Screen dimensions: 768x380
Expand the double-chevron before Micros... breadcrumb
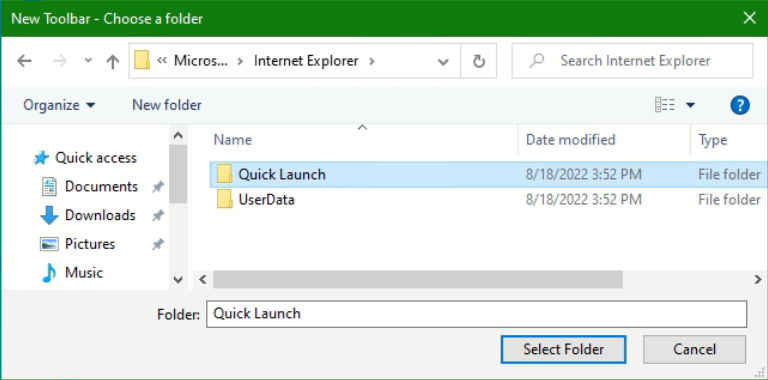(162, 61)
